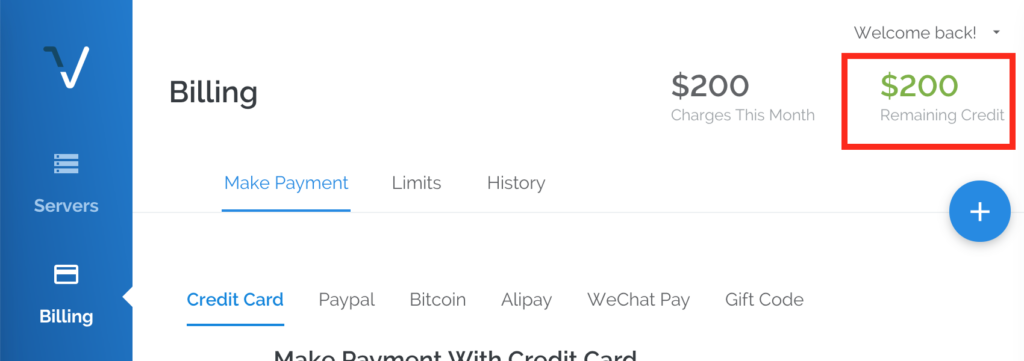Click the blue plus floating button
Screen dimensions: 1024x361
click(980, 211)
